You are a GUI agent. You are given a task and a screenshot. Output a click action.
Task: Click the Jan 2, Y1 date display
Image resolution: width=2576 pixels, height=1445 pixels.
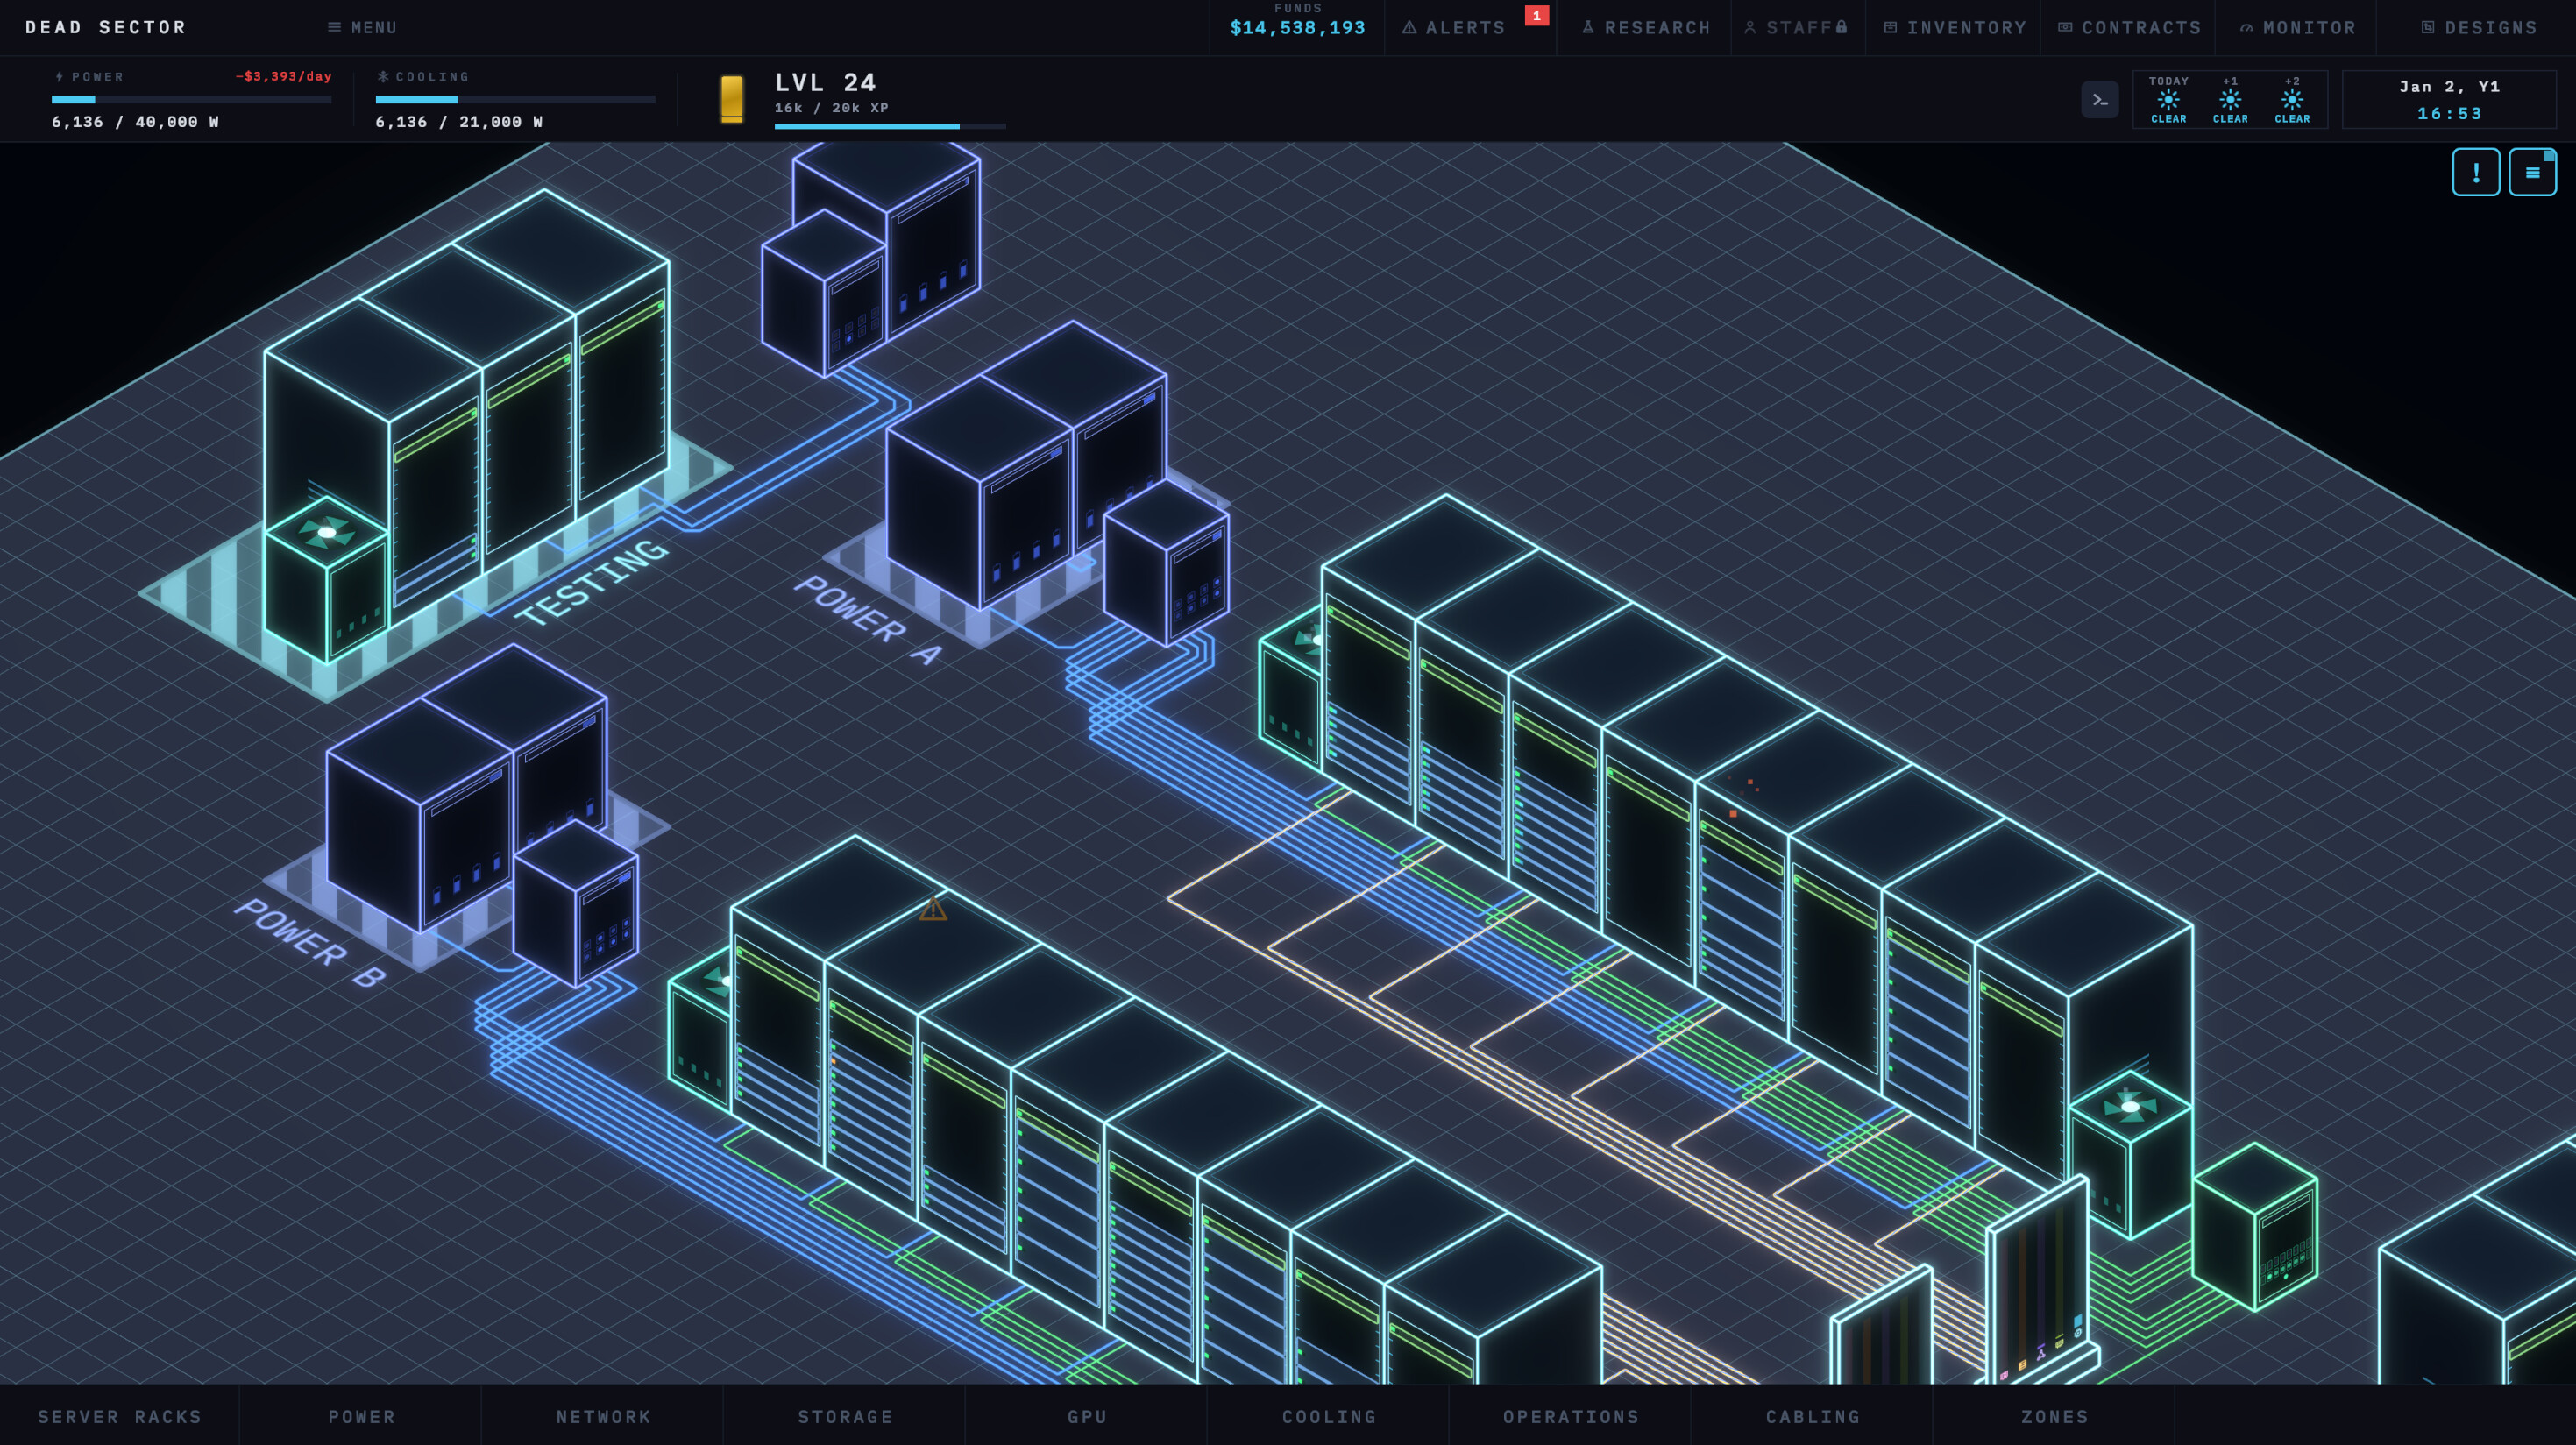(x=2449, y=87)
